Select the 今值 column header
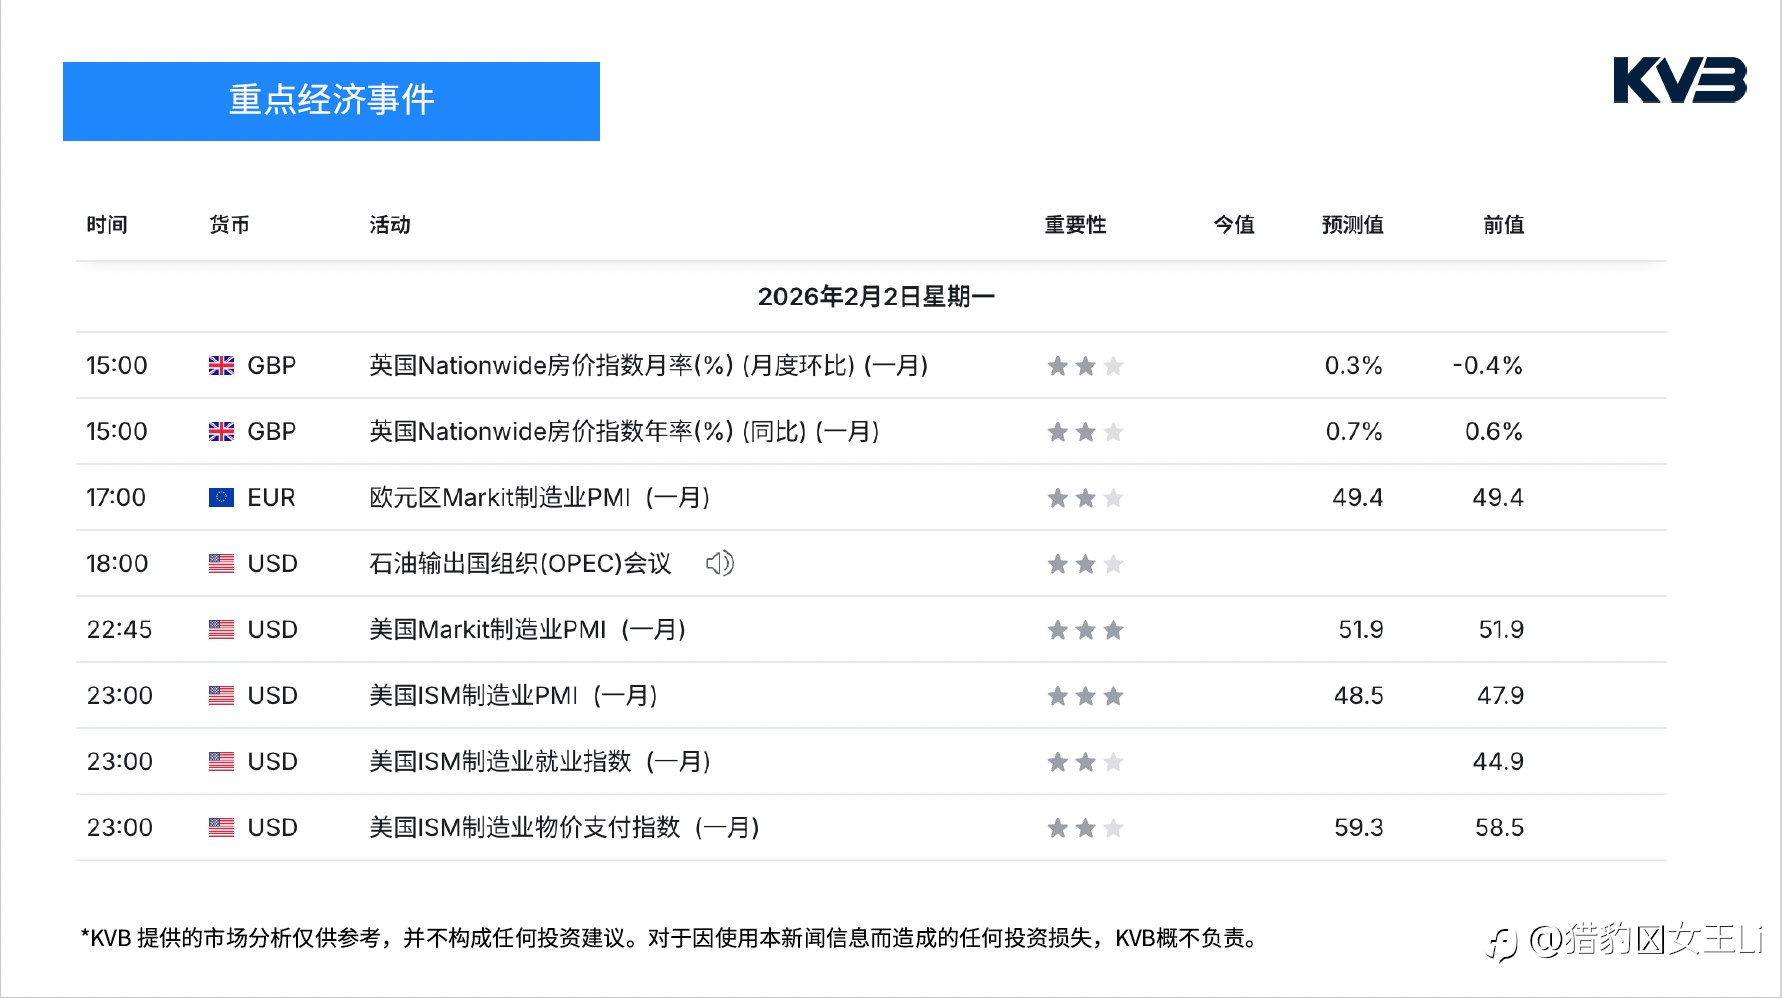Viewport: 1782px width, 998px height. point(1234,225)
